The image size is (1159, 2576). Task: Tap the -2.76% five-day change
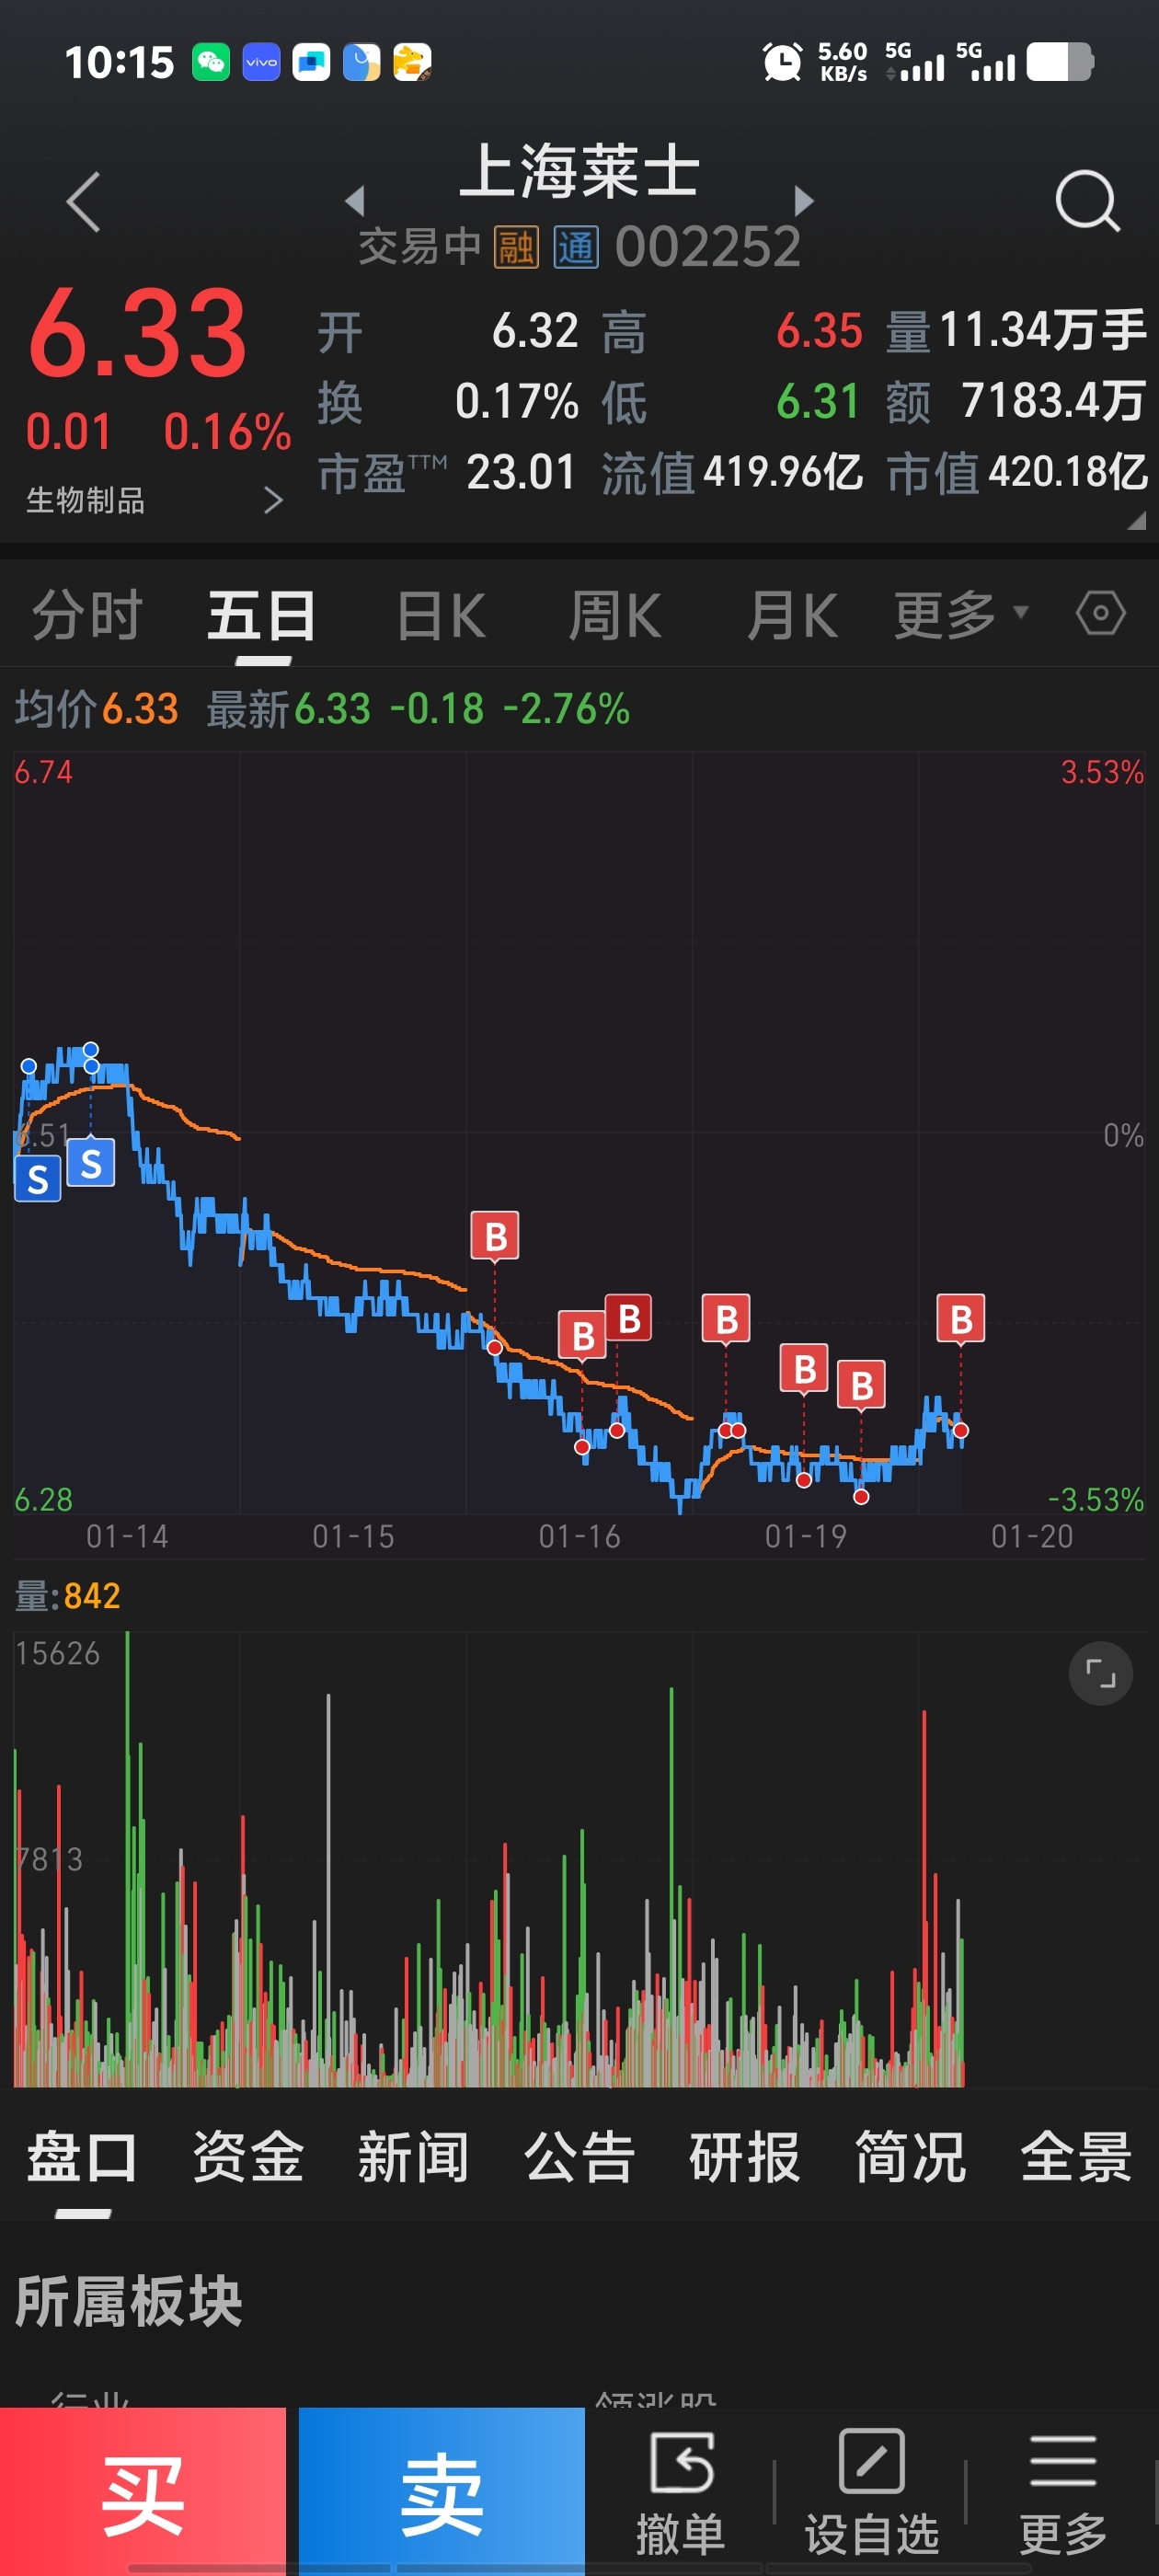point(567,709)
